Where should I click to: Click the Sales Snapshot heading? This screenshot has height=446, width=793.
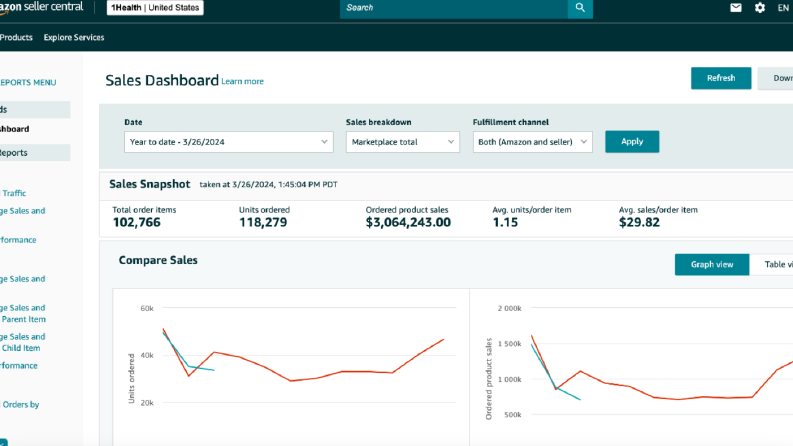(150, 184)
